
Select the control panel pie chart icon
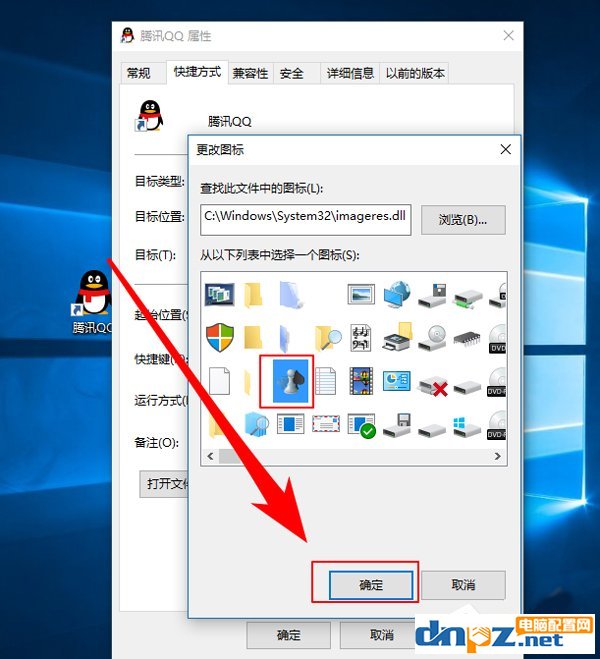click(x=396, y=380)
